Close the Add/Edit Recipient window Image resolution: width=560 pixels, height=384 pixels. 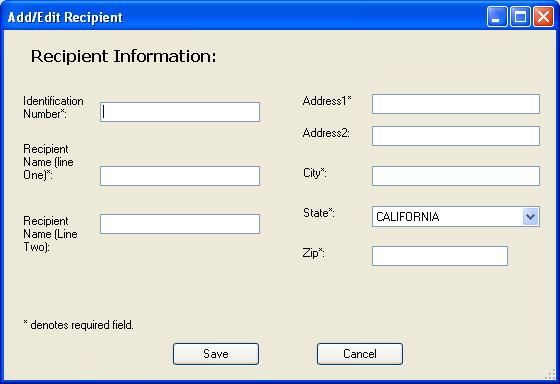pyautogui.click(x=543, y=17)
